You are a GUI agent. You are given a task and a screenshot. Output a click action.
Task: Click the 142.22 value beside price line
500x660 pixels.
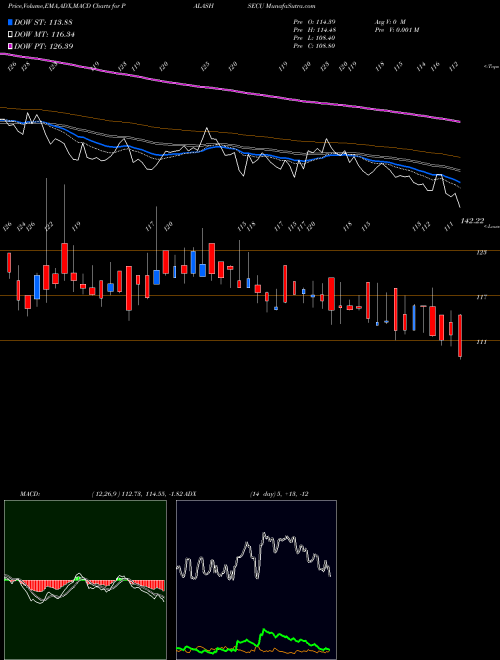(472, 221)
